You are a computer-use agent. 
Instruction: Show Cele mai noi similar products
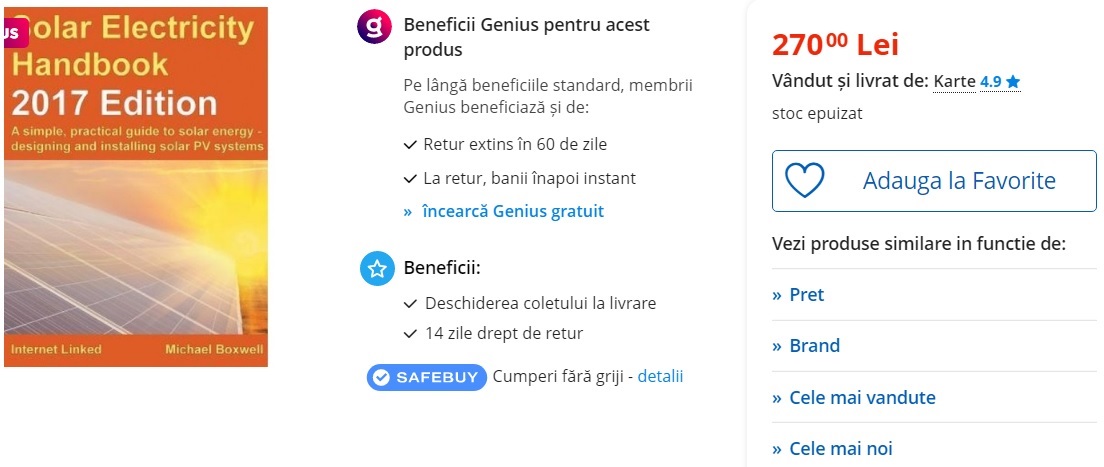(840, 448)
